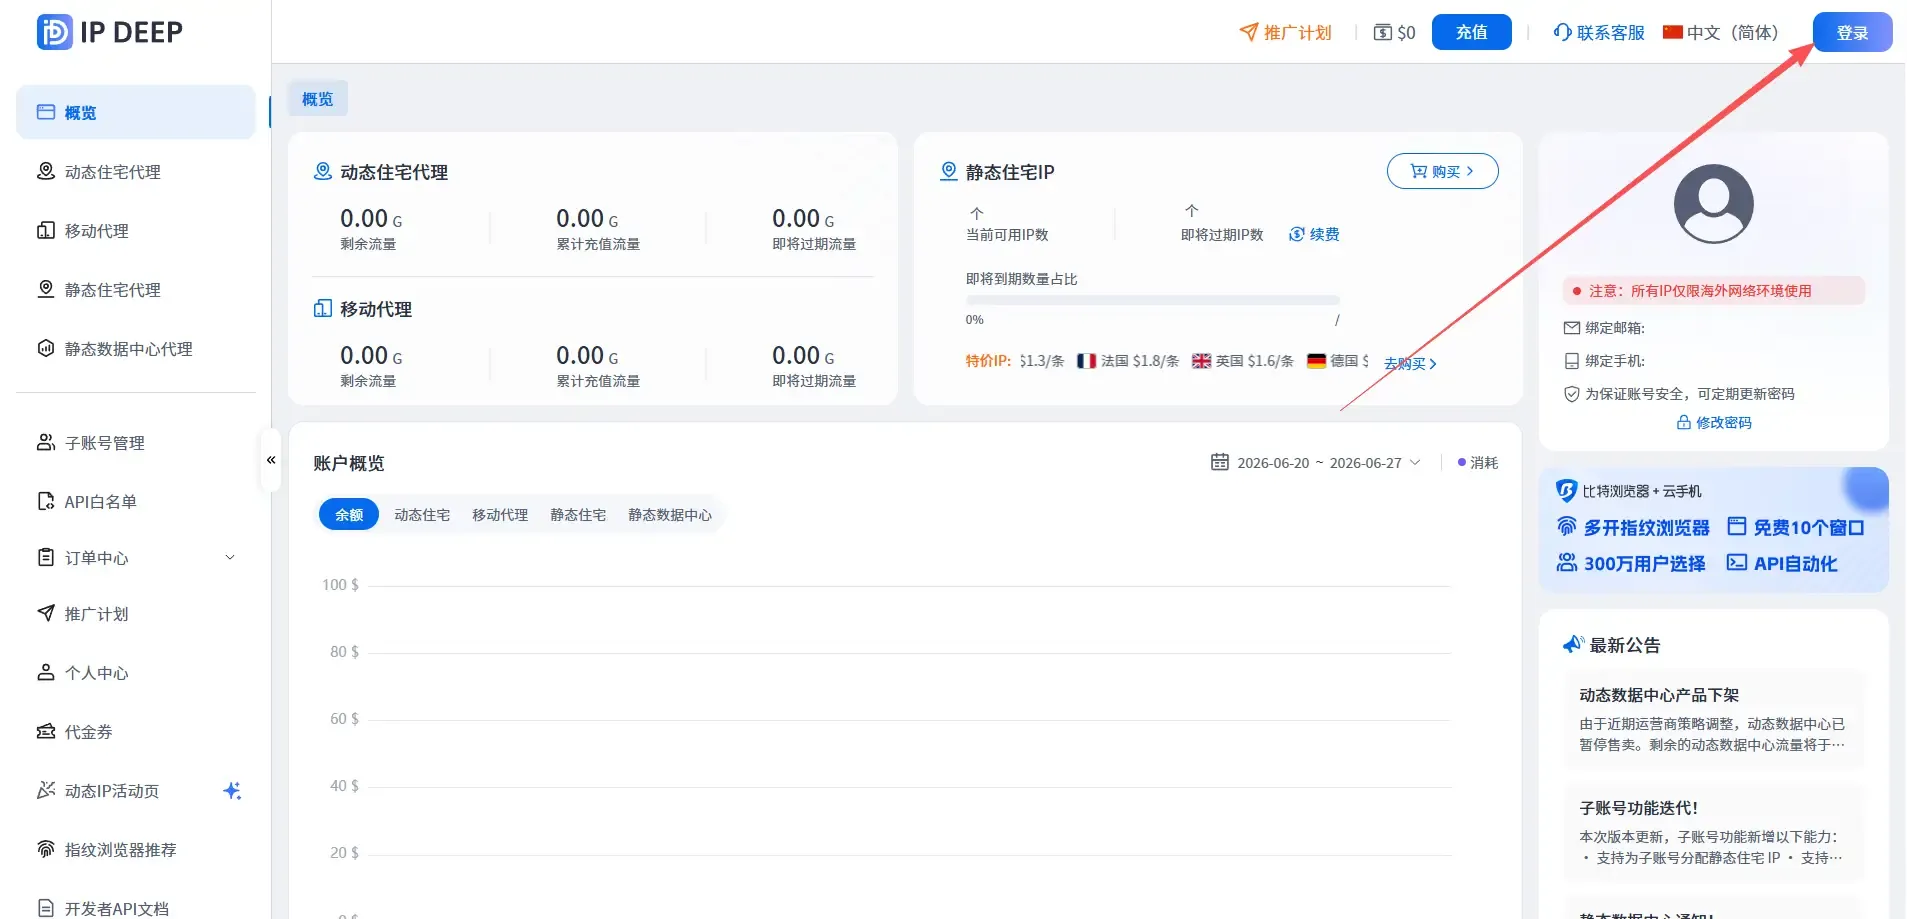Click the account security shield icon
The height and width of the screenshot is (919, 1907).
[x=1572, y=394]
